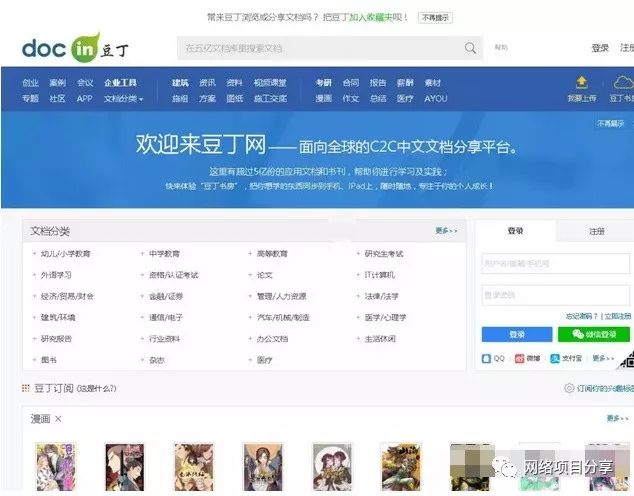This screenshot has height=496, width=634.
Task: Open the 幼儿/小学教育 category
Action: click(66, 254)
